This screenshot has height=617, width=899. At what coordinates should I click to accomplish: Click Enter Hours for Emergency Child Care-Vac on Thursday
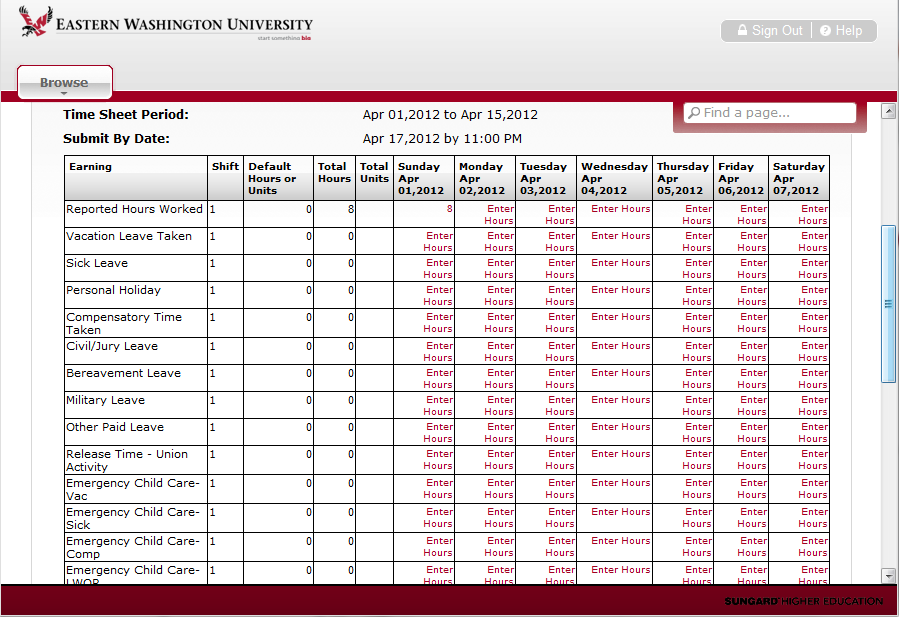697,489
